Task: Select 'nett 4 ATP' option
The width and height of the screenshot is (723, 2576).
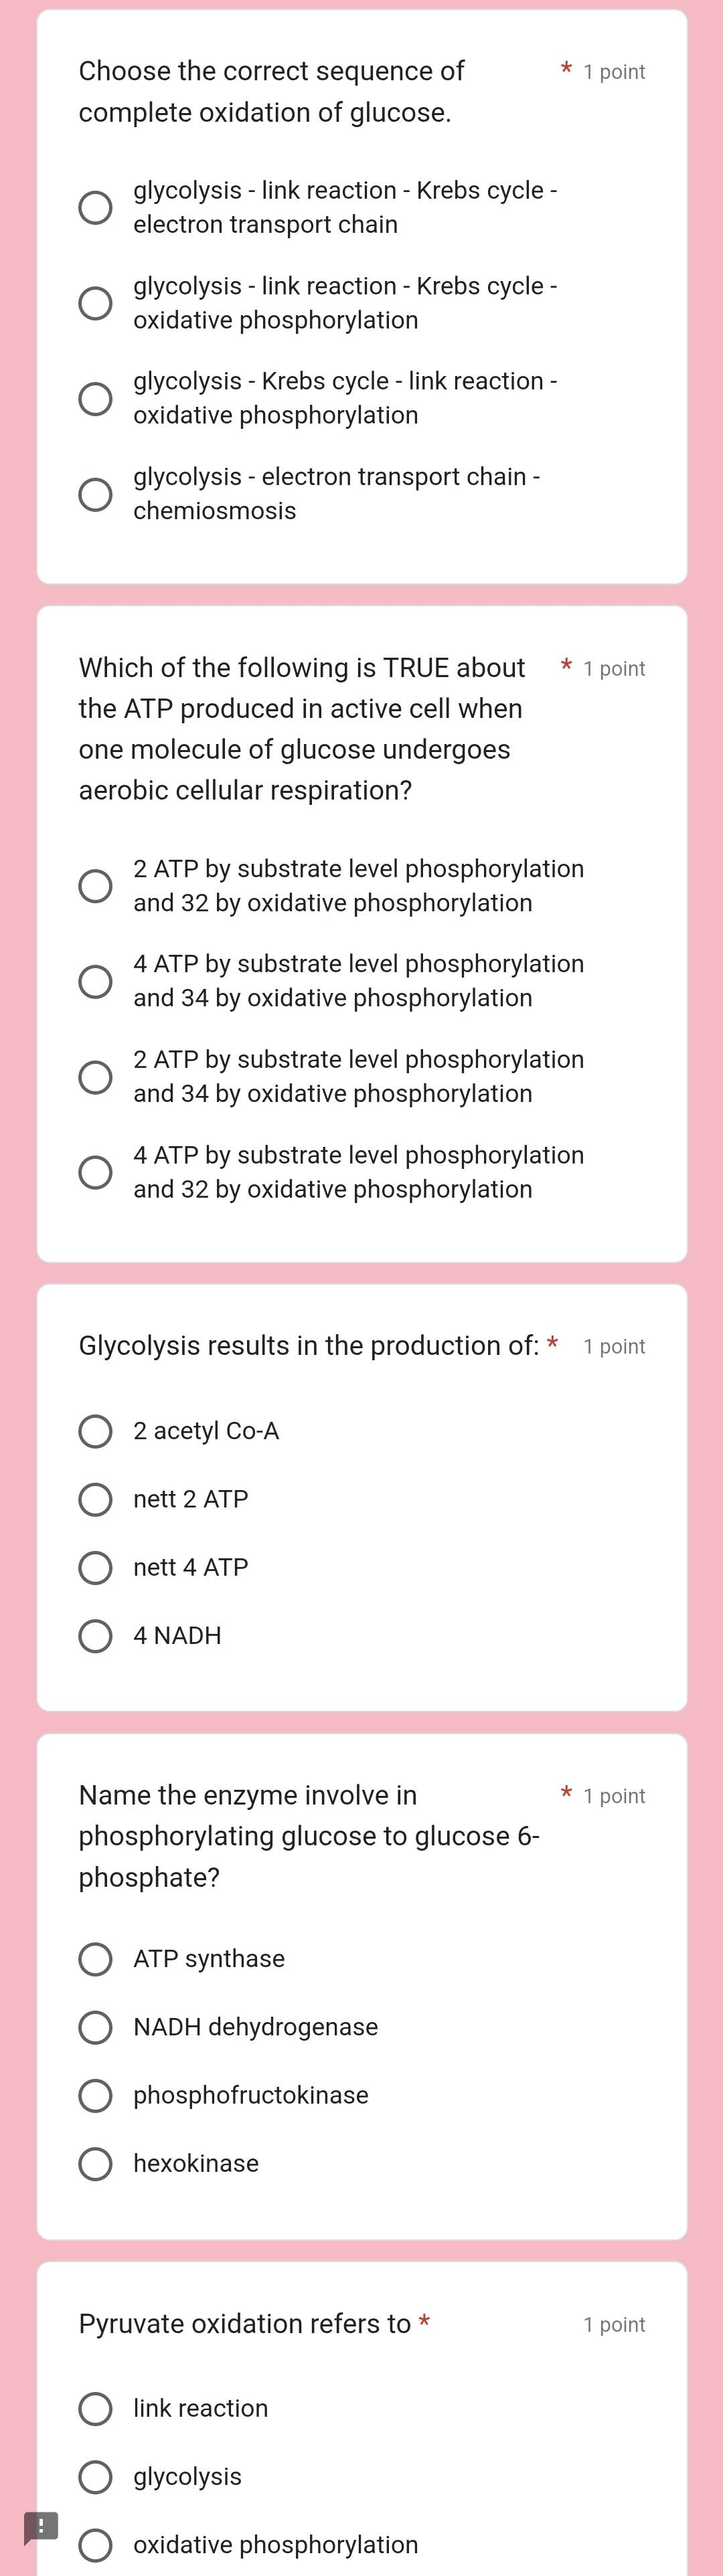Action: [x=96, y=1567]
